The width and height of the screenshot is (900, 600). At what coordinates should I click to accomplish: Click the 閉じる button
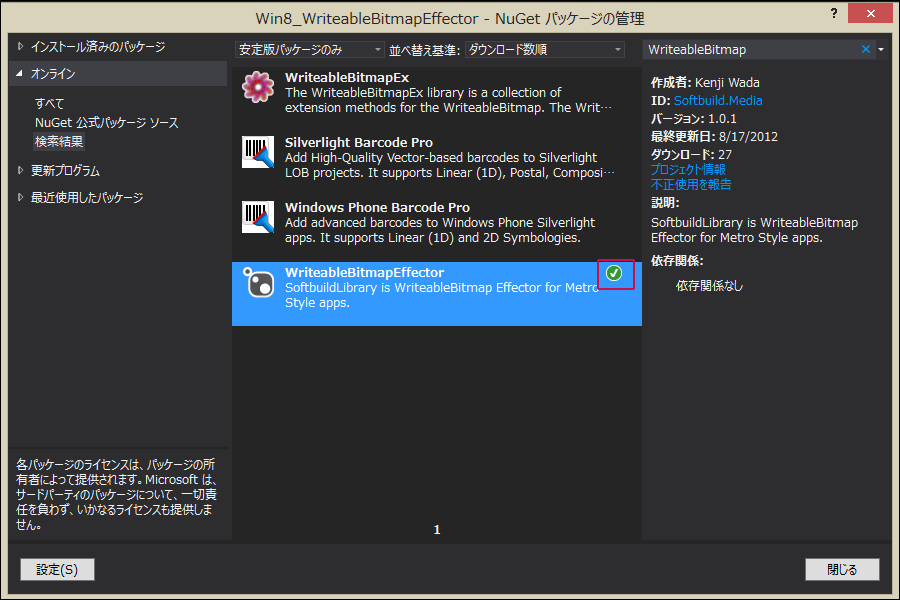(842, 570)
